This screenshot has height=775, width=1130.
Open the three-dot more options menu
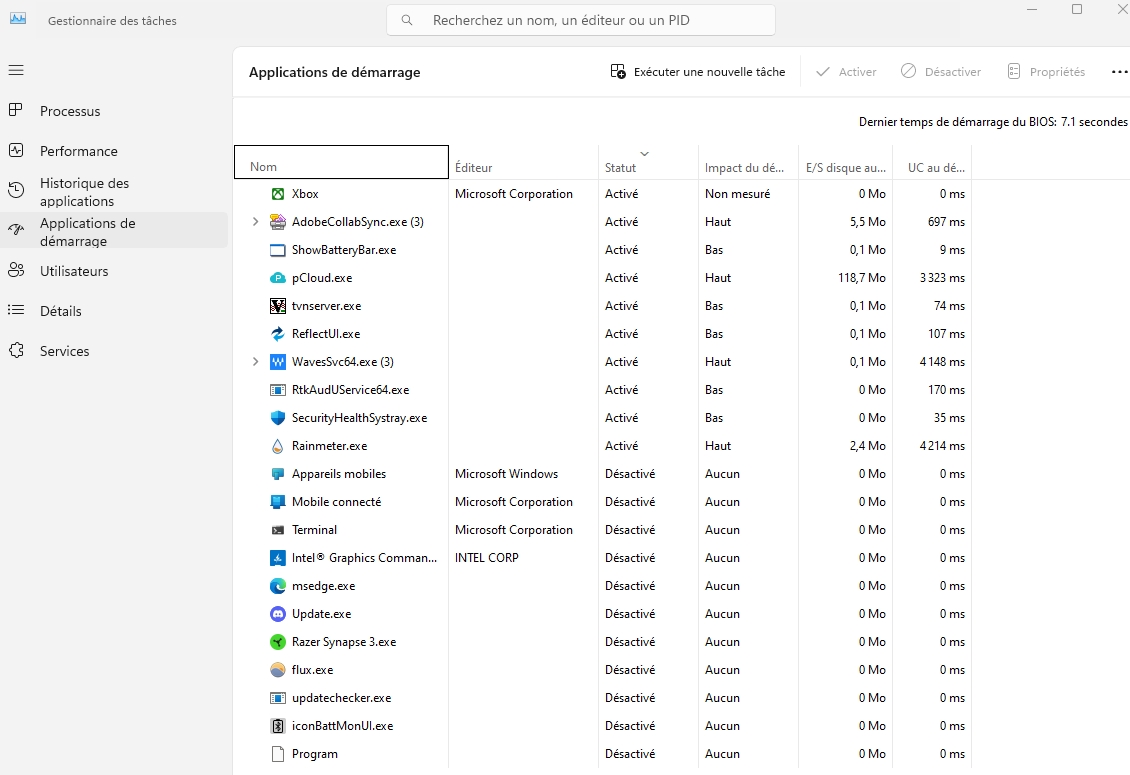click(1119, 72)
